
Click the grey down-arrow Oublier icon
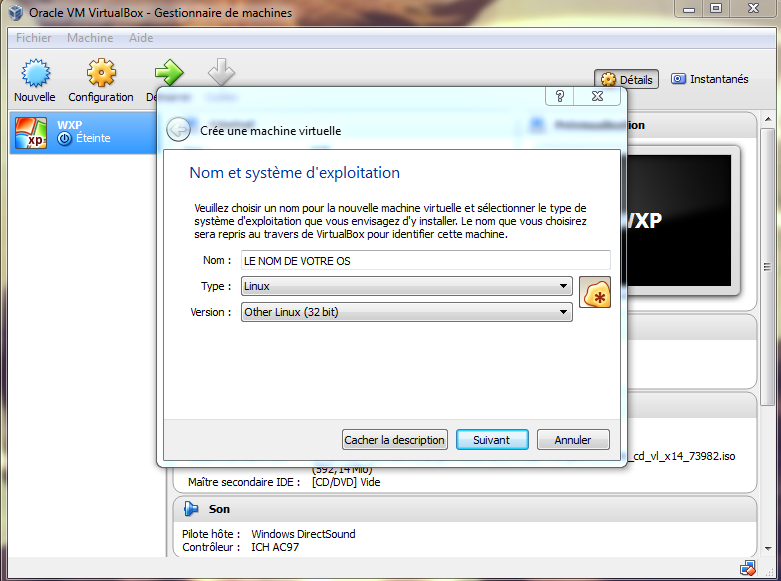tap(221, 73)
